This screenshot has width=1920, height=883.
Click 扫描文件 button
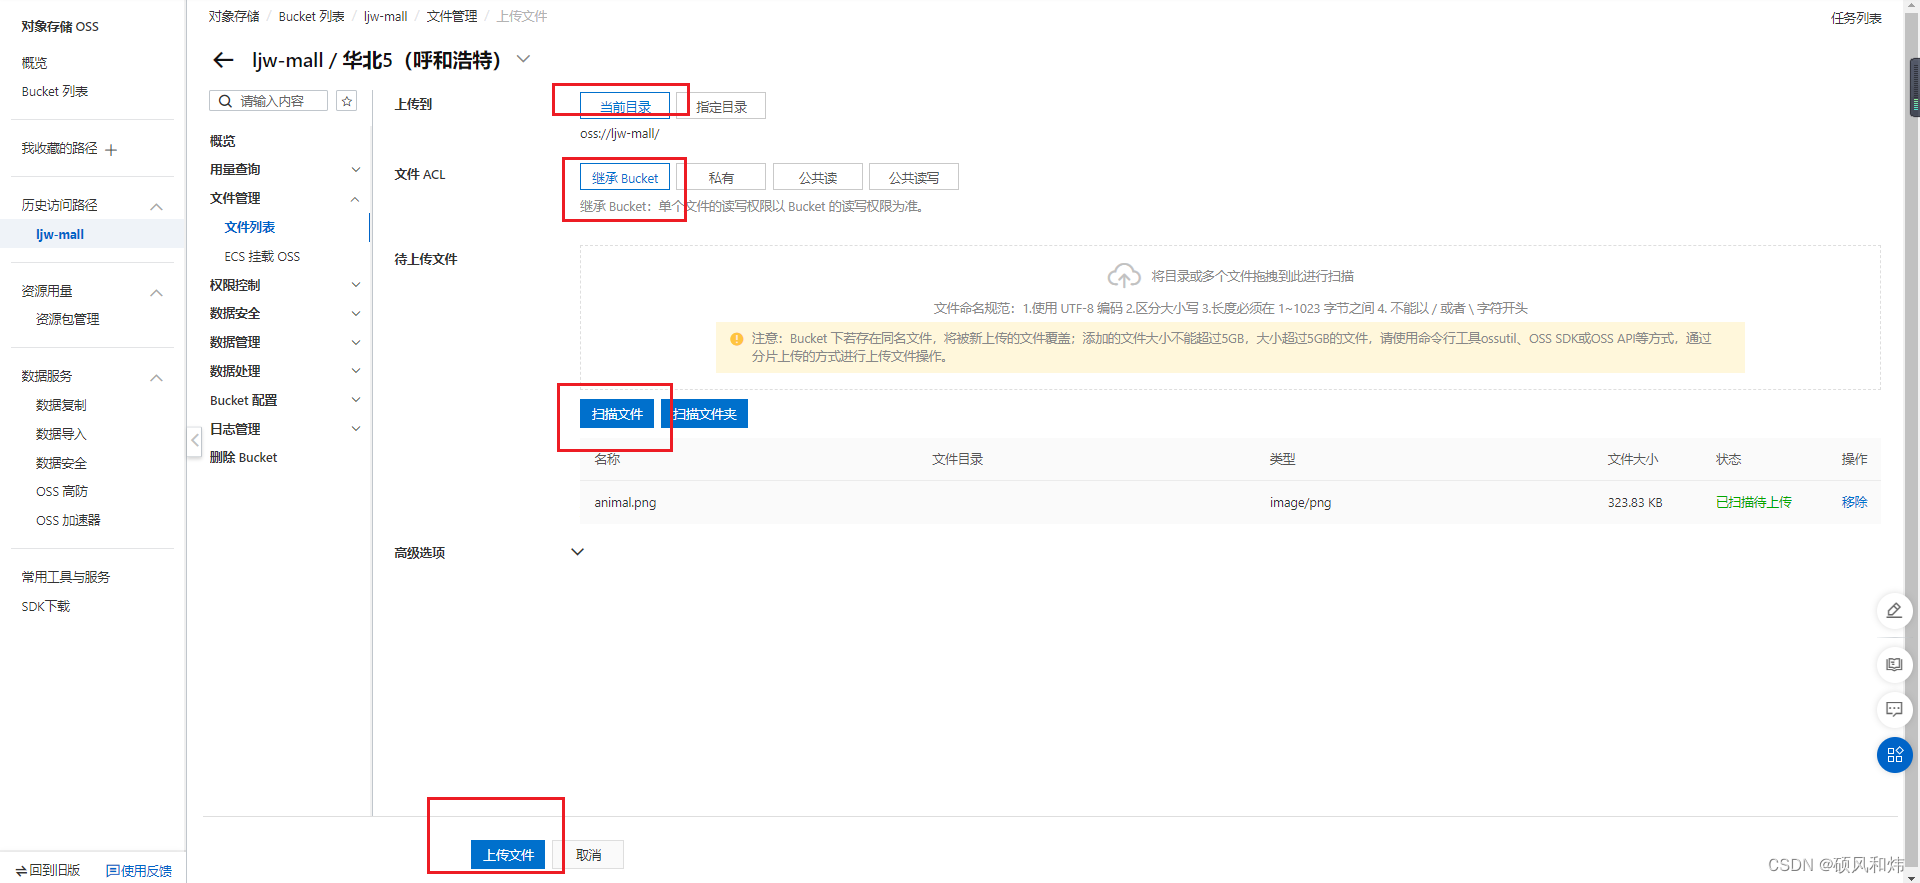617,414
